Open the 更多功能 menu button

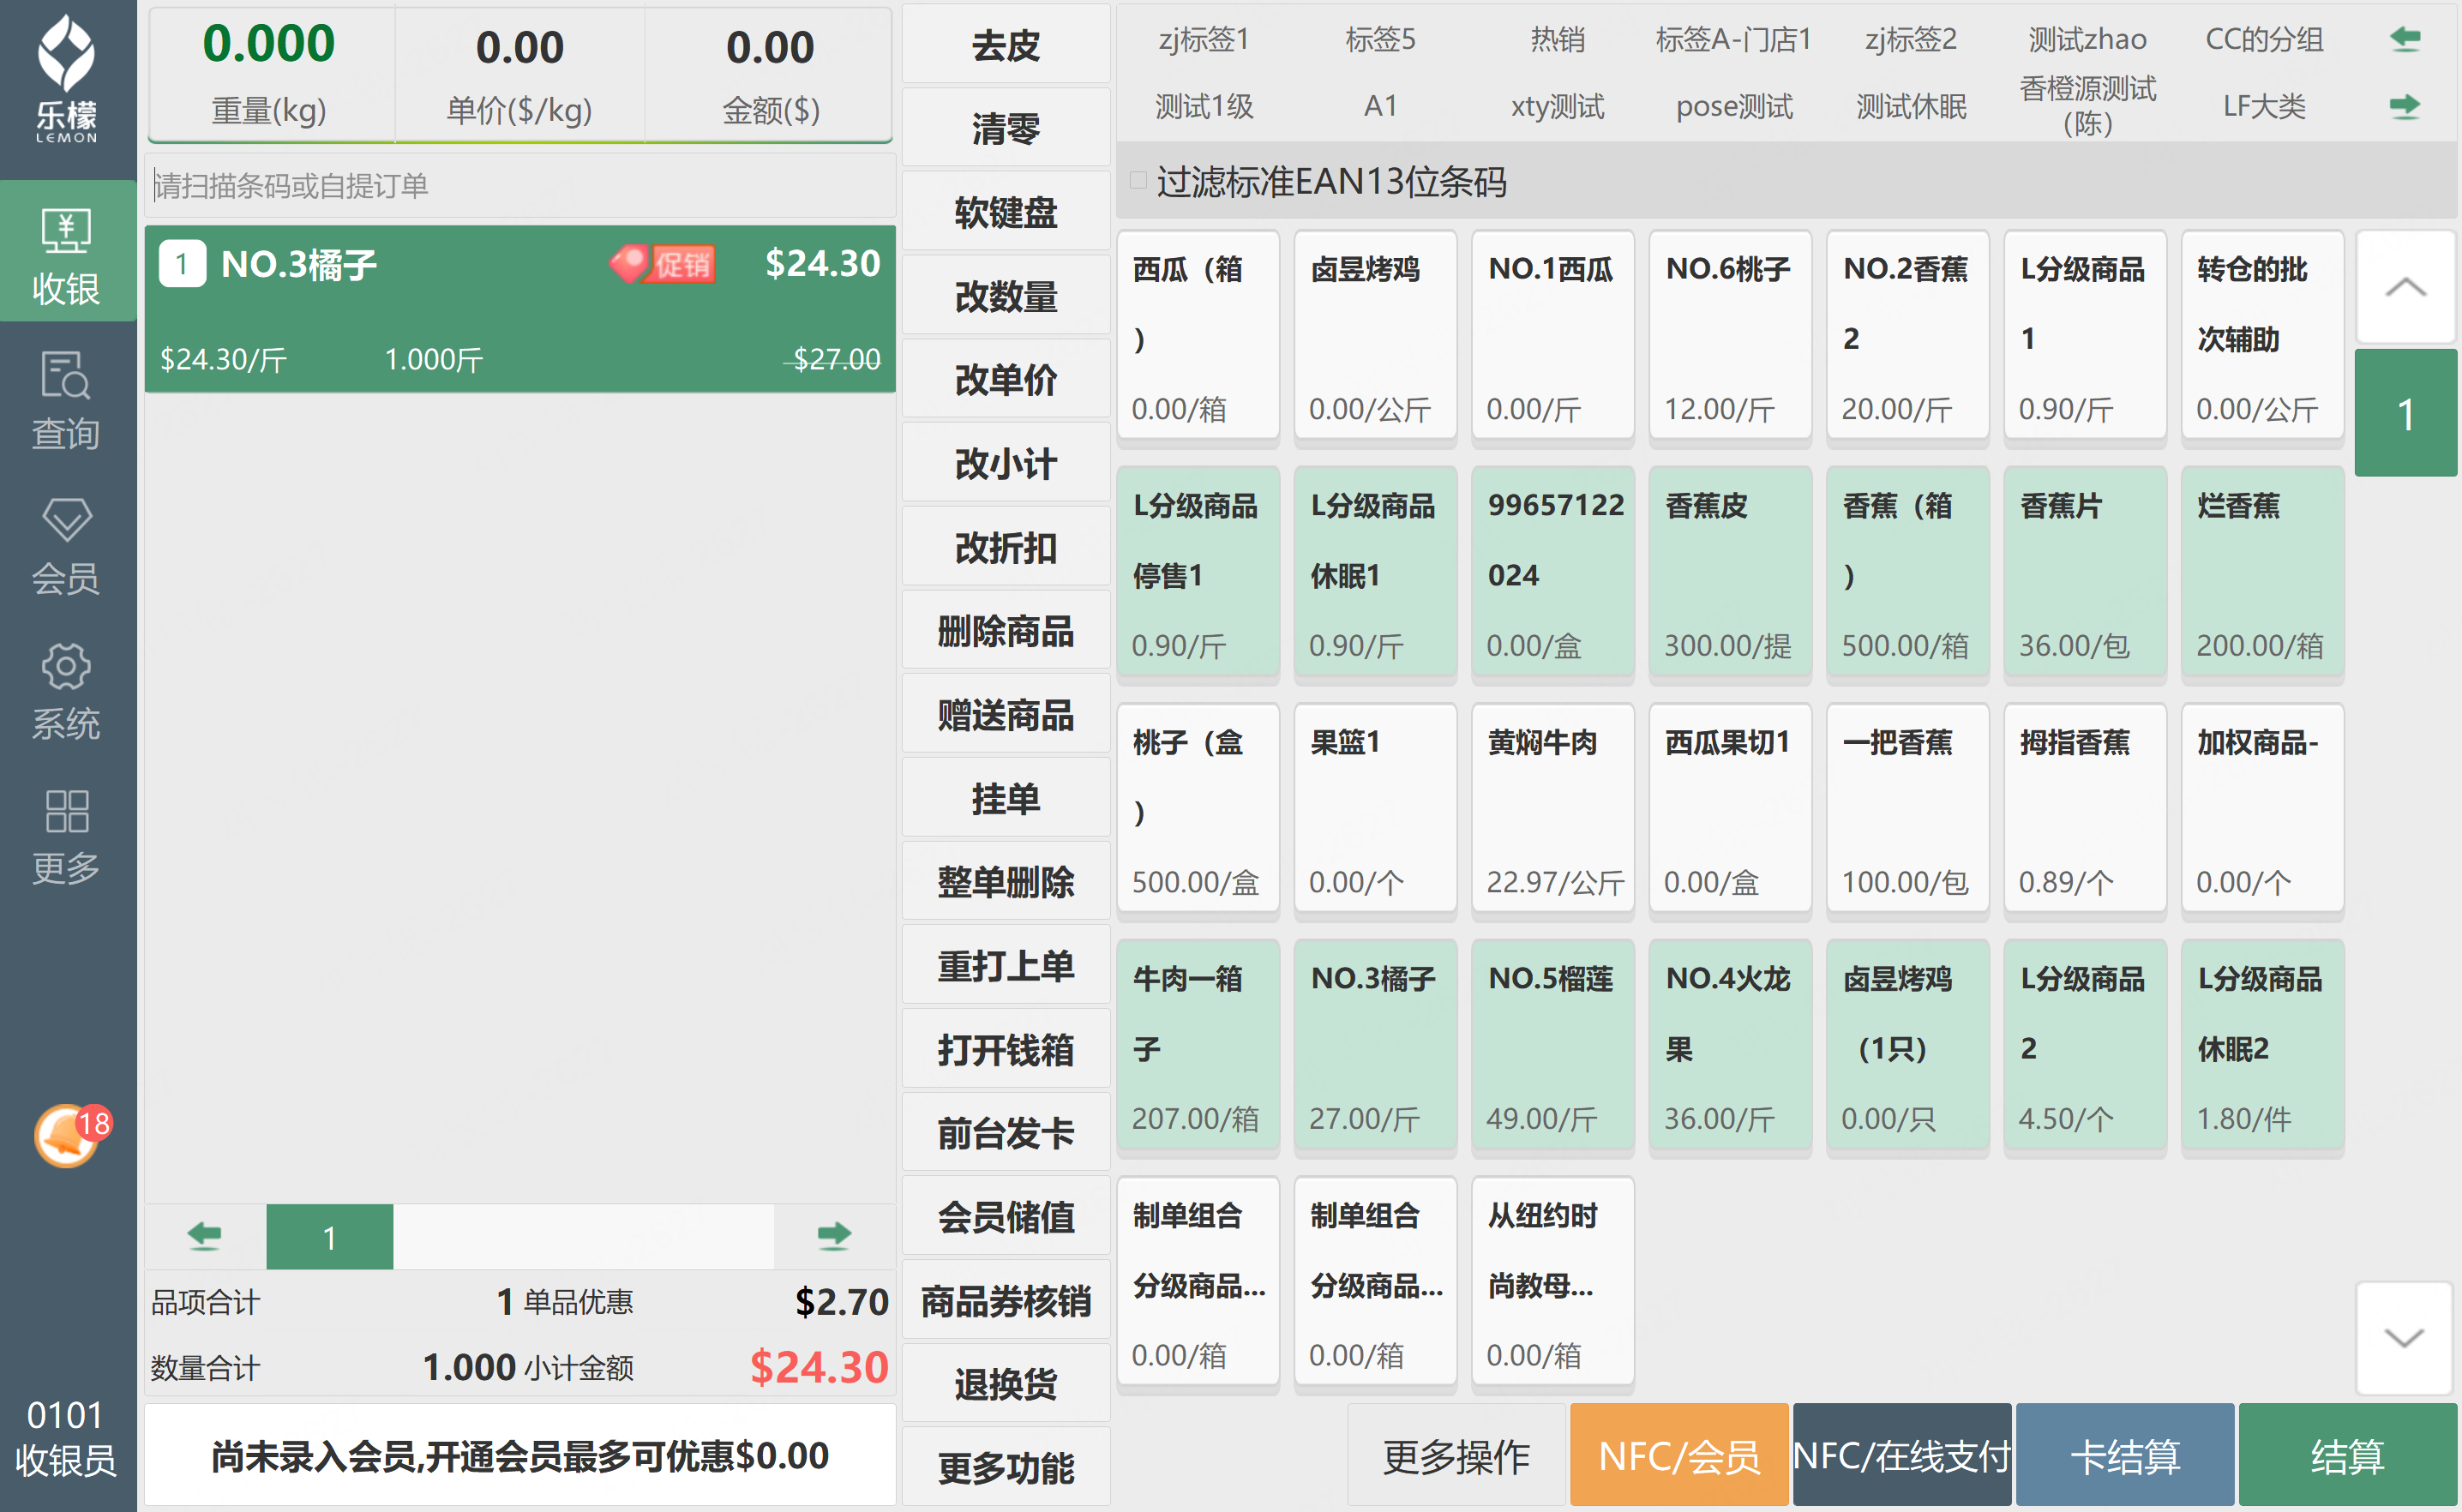coord(1005,1467)
